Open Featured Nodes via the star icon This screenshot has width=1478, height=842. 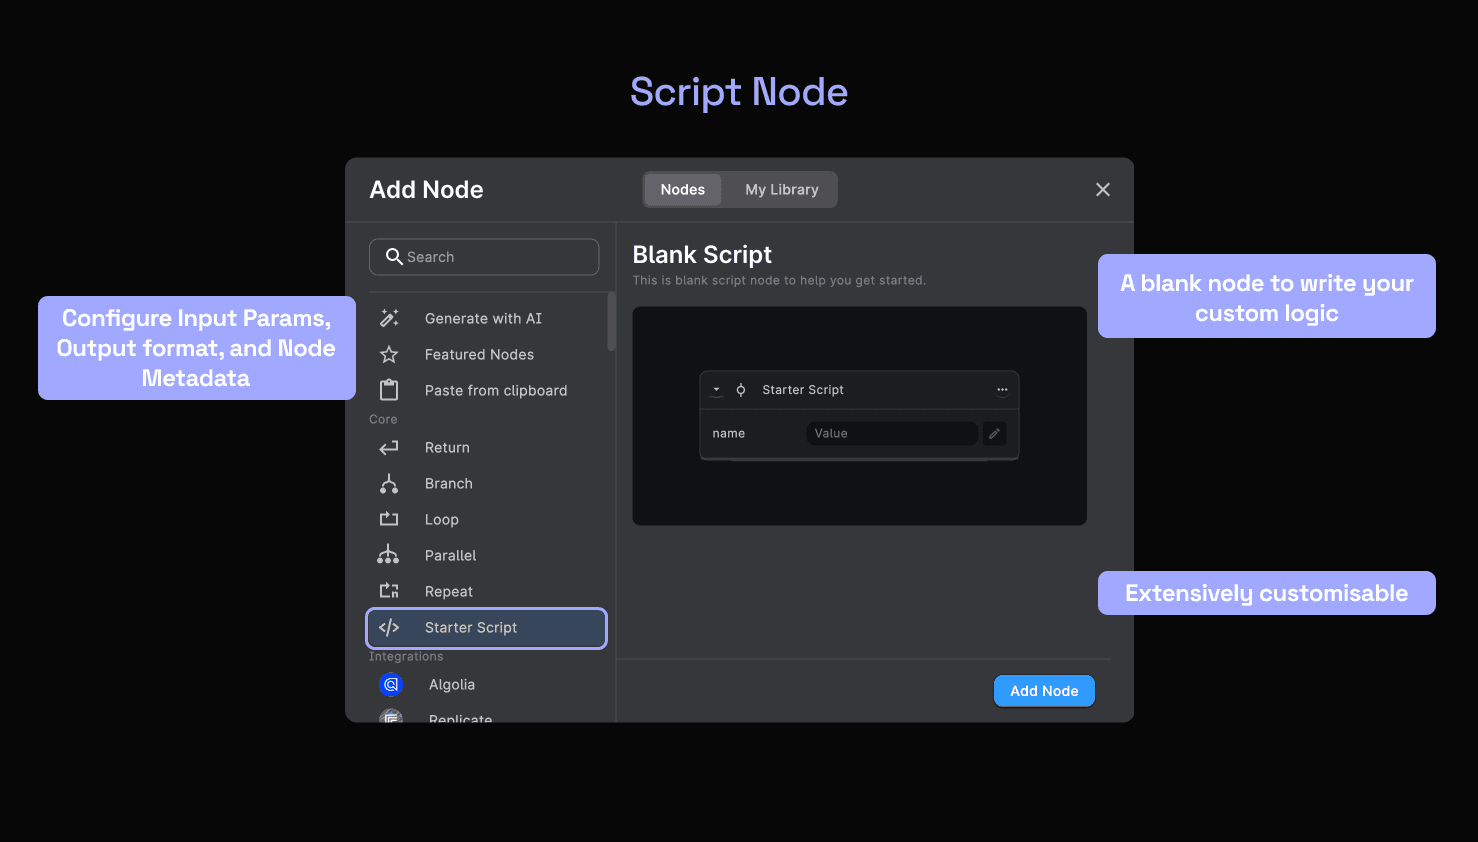389,354
